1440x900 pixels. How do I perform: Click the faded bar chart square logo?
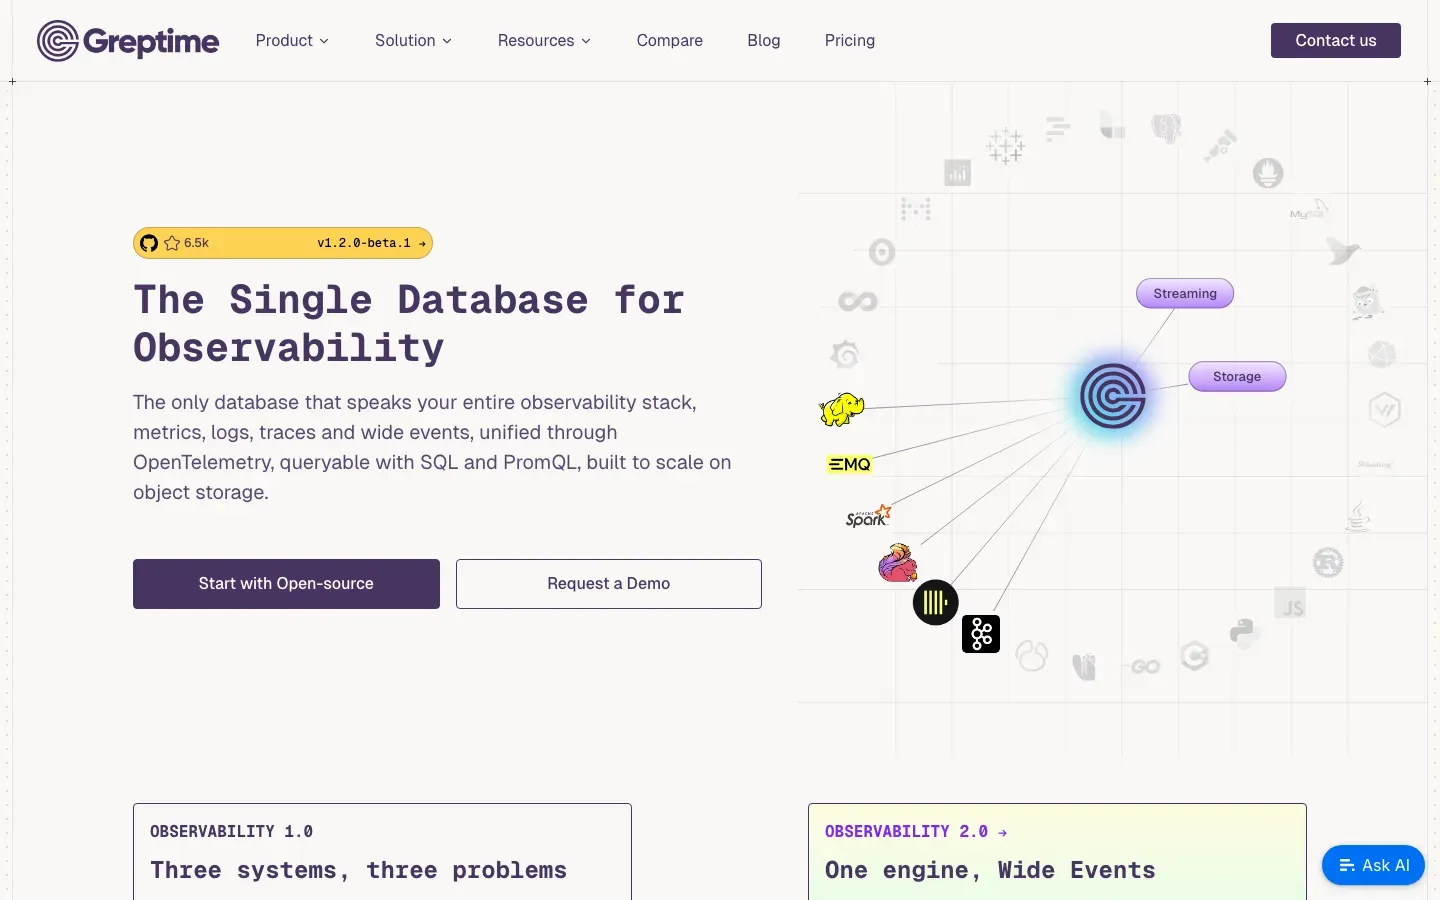(958, 173)
